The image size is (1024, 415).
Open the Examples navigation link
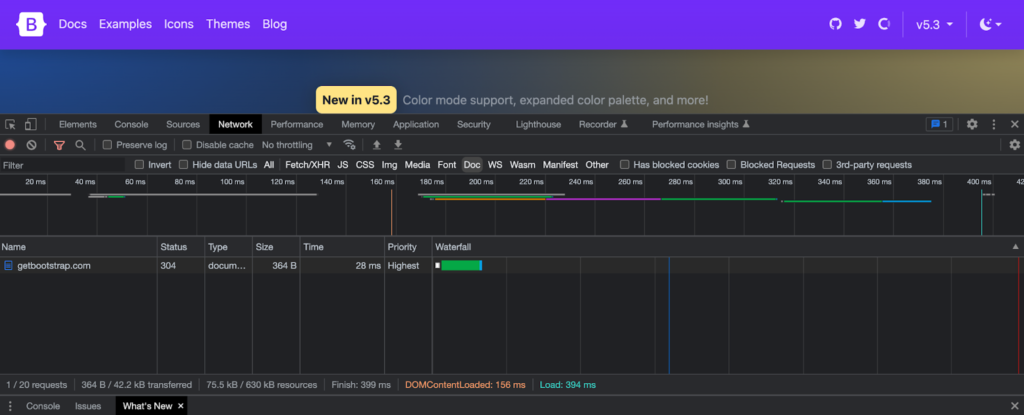[125, 24]
